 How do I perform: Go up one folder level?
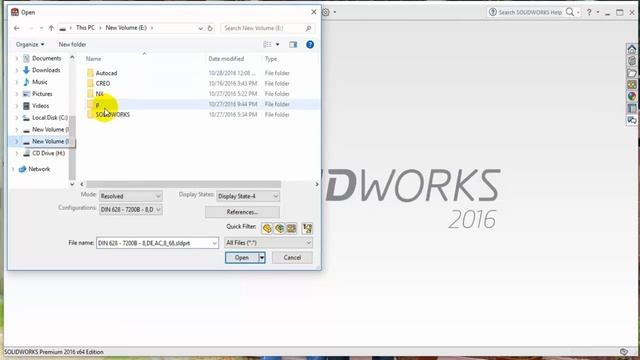tap(51, 28)
